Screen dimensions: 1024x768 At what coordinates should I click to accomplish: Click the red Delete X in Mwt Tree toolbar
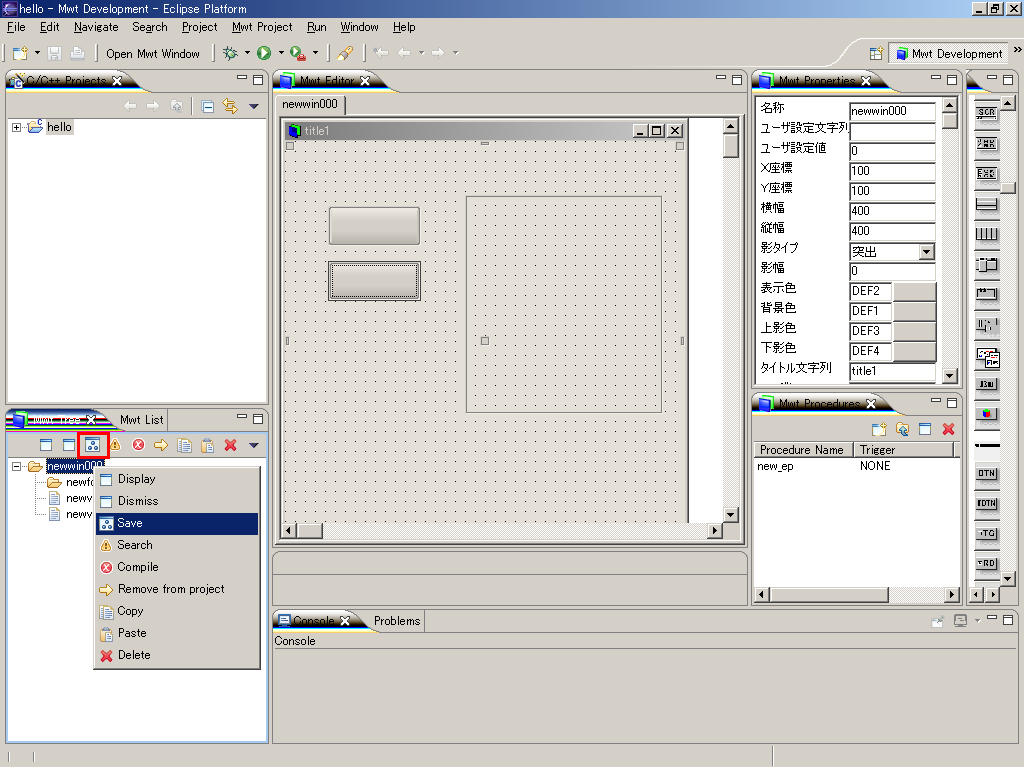tap(231, 445)
